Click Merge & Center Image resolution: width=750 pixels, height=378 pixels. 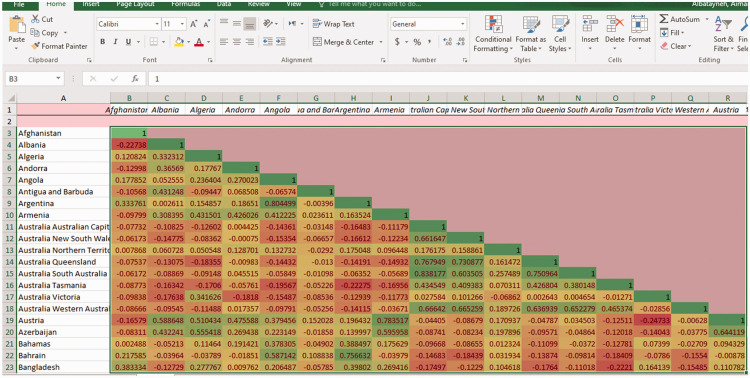[x=343, y=42]
